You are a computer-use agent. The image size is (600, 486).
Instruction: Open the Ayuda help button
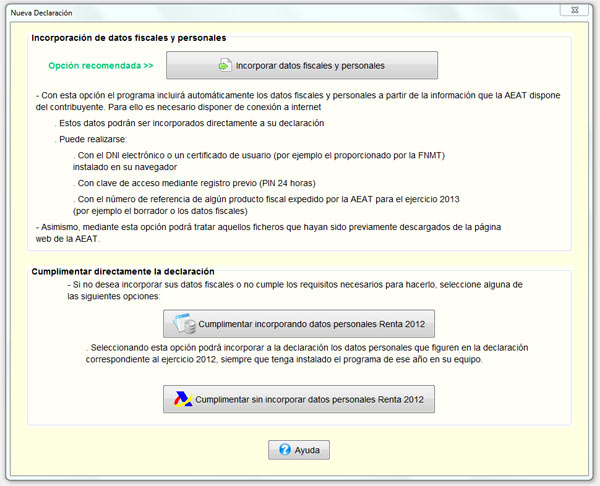[x=299, y=450]
